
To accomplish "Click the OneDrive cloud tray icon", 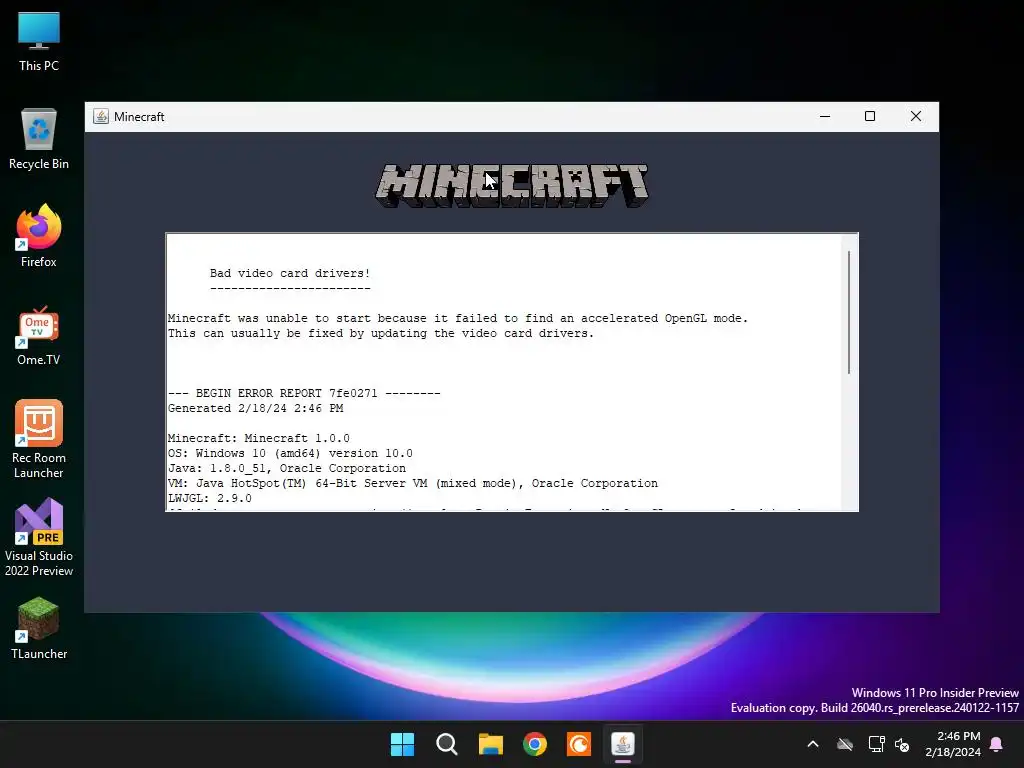I will point(845,744).
